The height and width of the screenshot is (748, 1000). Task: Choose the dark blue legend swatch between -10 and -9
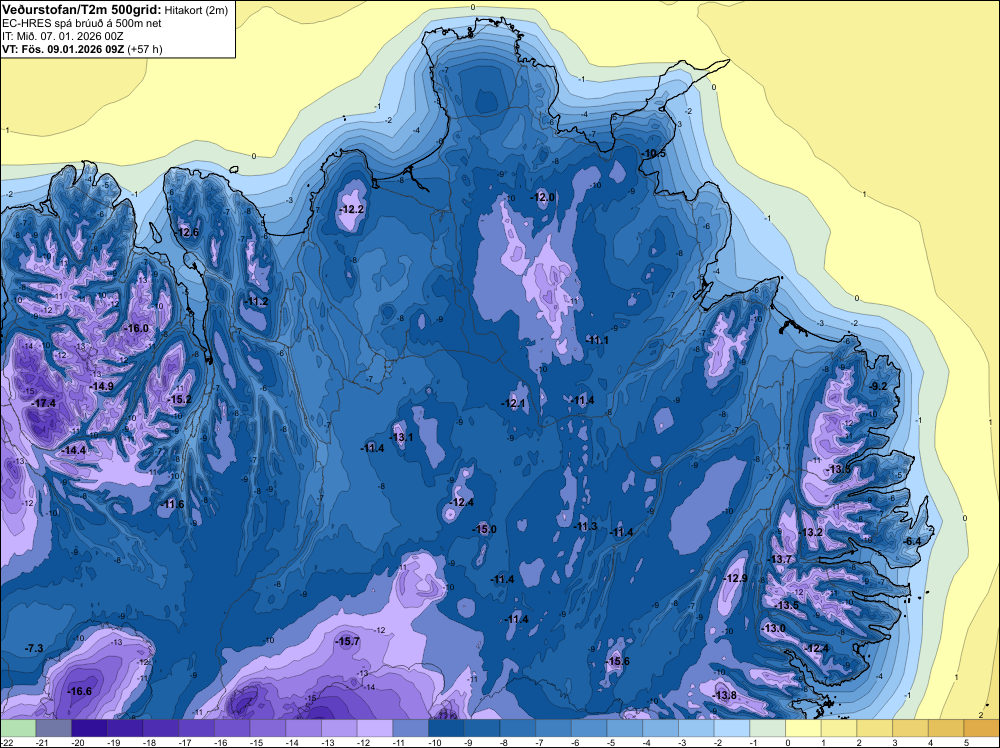click(x=446, y=728)
